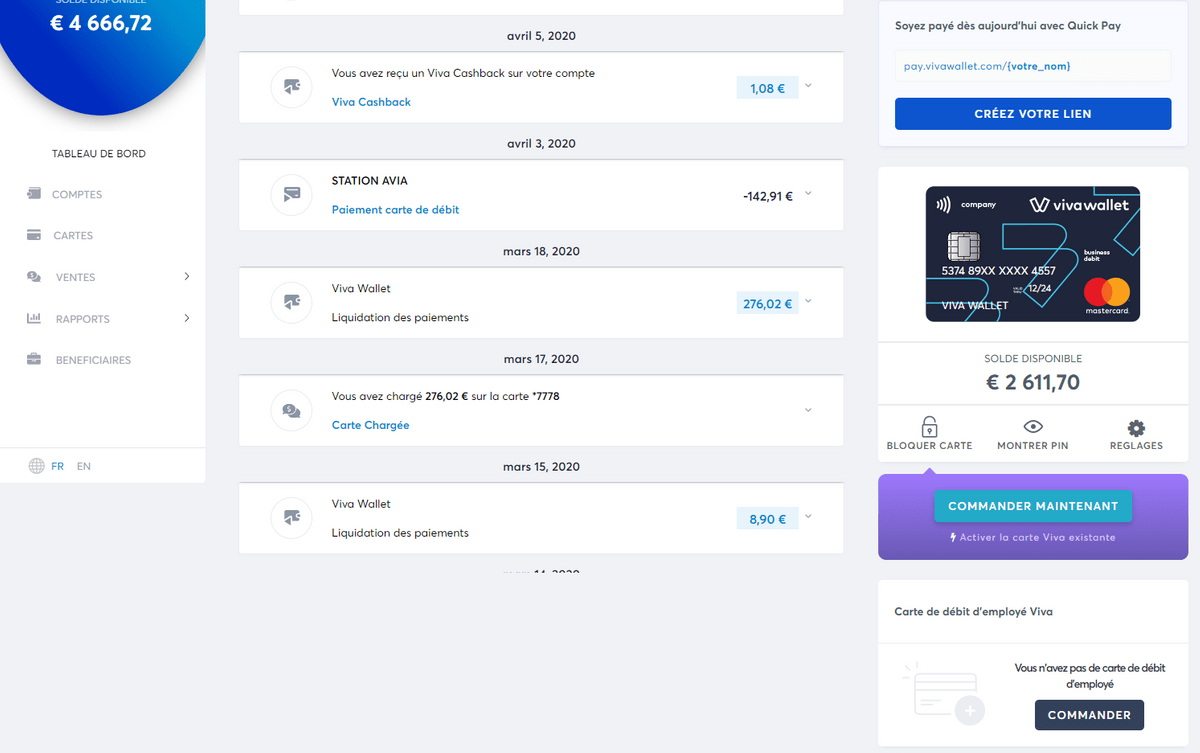Expand the Carte Chargée transaction details
The width and height of the screenshot is (1200, 753).
pyautogui.click(x=808, y=409)
